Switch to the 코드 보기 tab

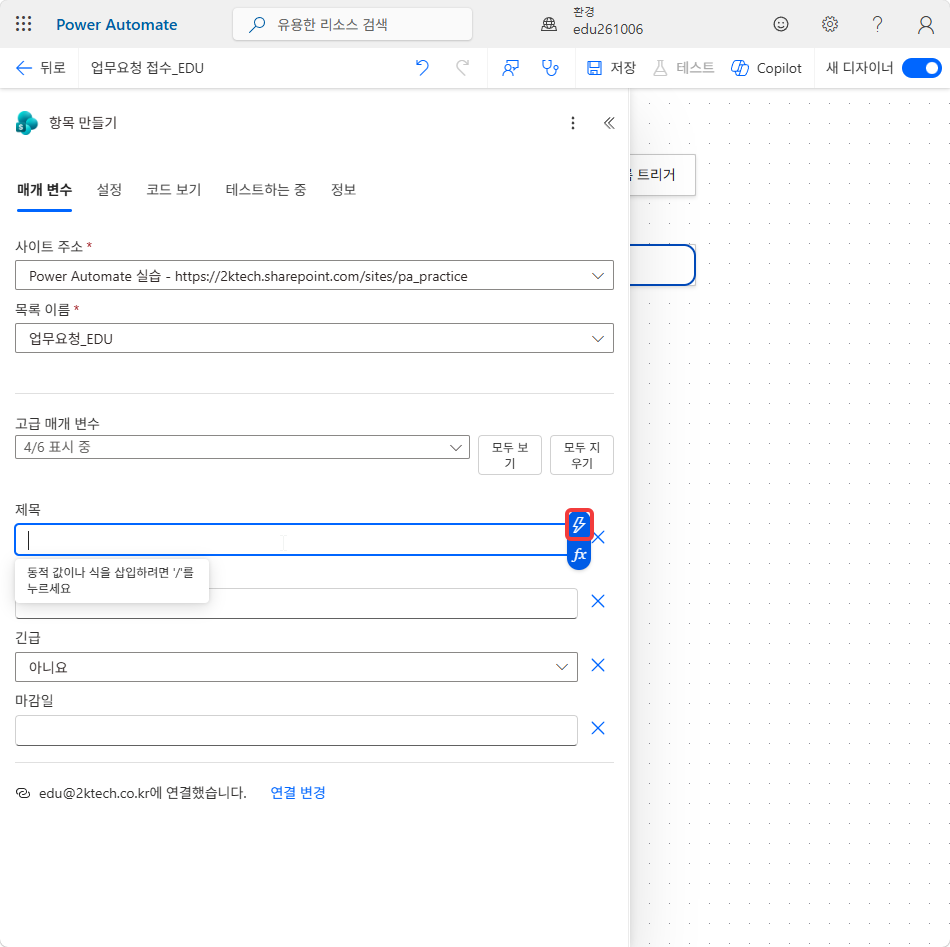point(173,190)
